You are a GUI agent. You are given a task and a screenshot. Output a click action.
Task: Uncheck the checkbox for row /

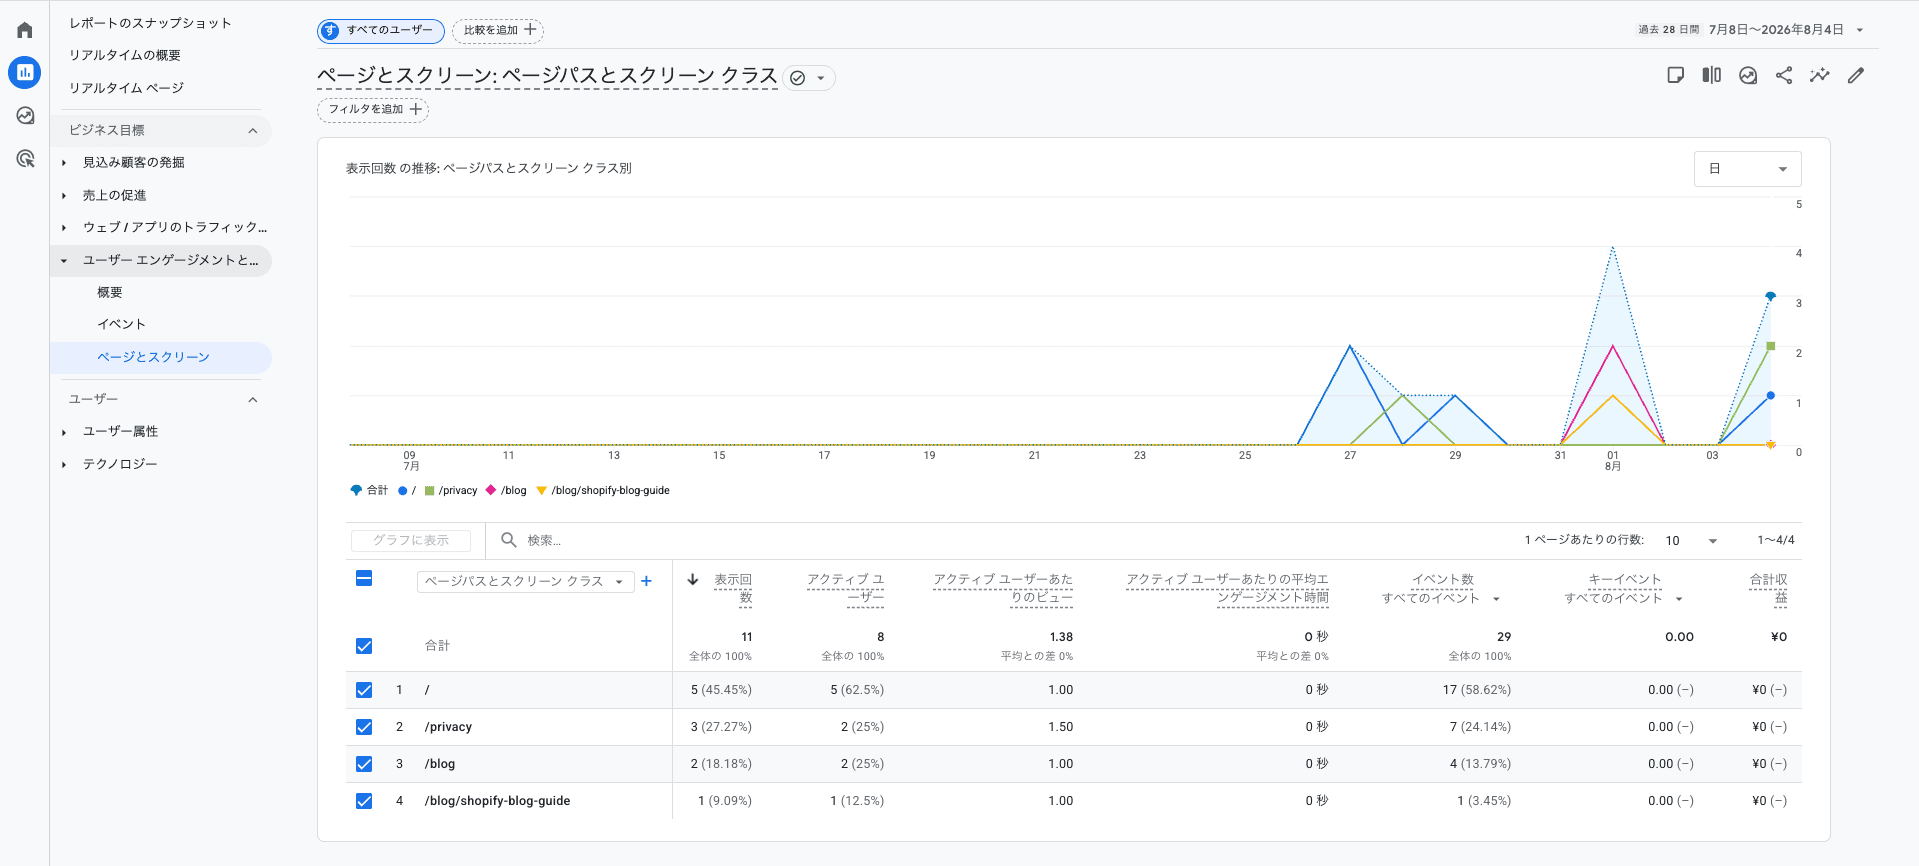point(364,690)
